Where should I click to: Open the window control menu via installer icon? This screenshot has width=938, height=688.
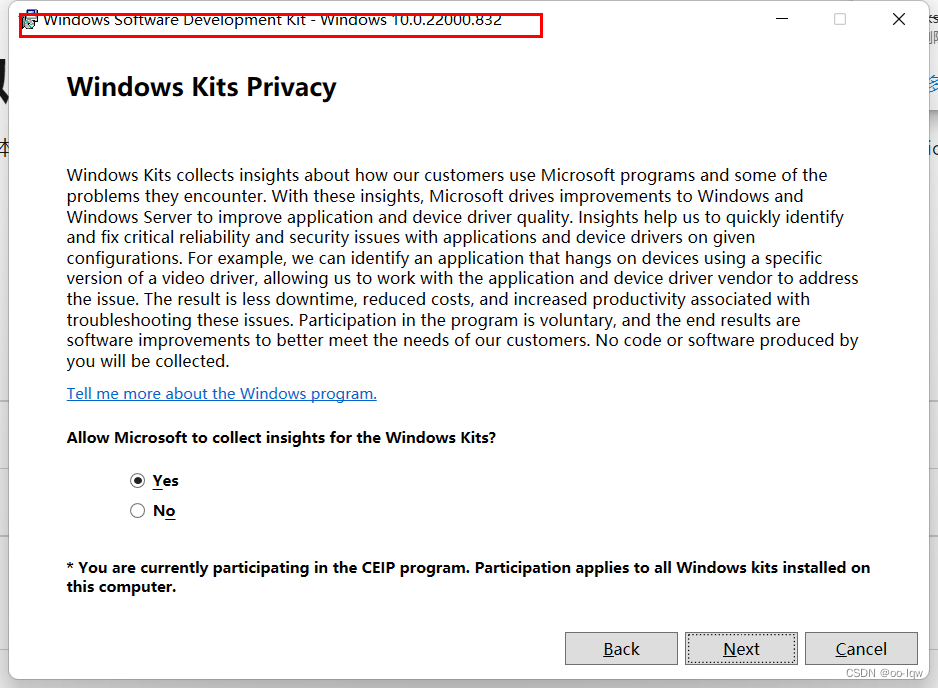(29, 18)
